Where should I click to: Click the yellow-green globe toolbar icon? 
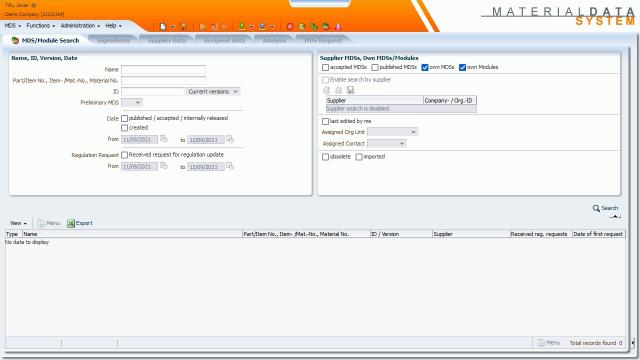click(302, 27)
